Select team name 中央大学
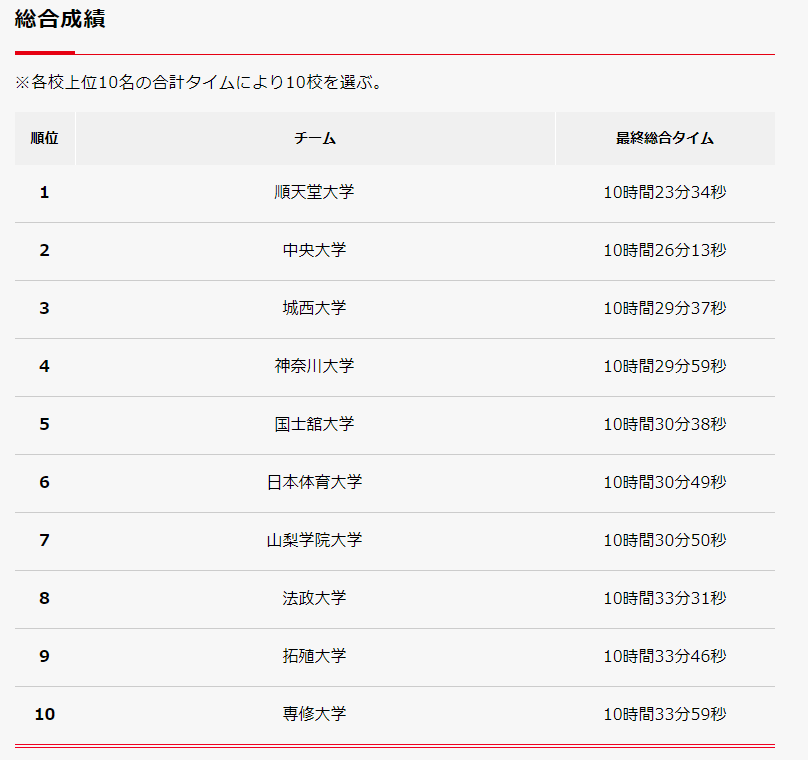The height and width of the screenshot is (760, 808). [314, 250]
